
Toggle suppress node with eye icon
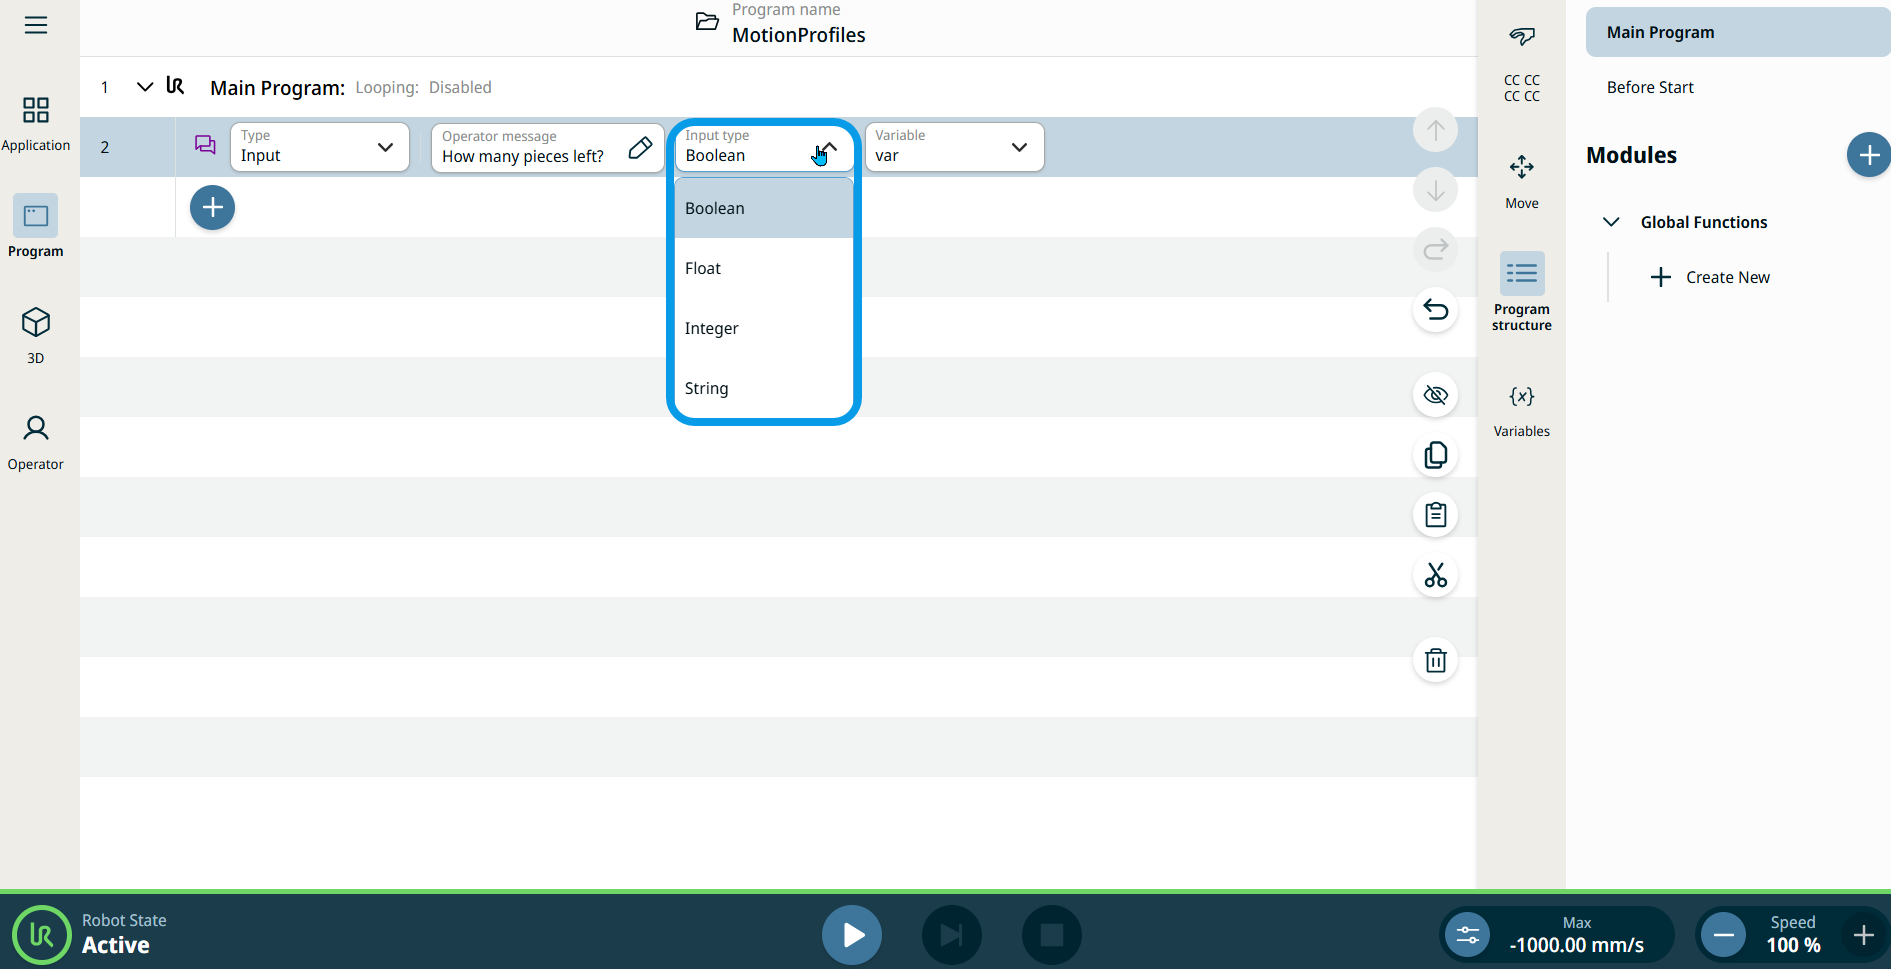pos(1435,395)
